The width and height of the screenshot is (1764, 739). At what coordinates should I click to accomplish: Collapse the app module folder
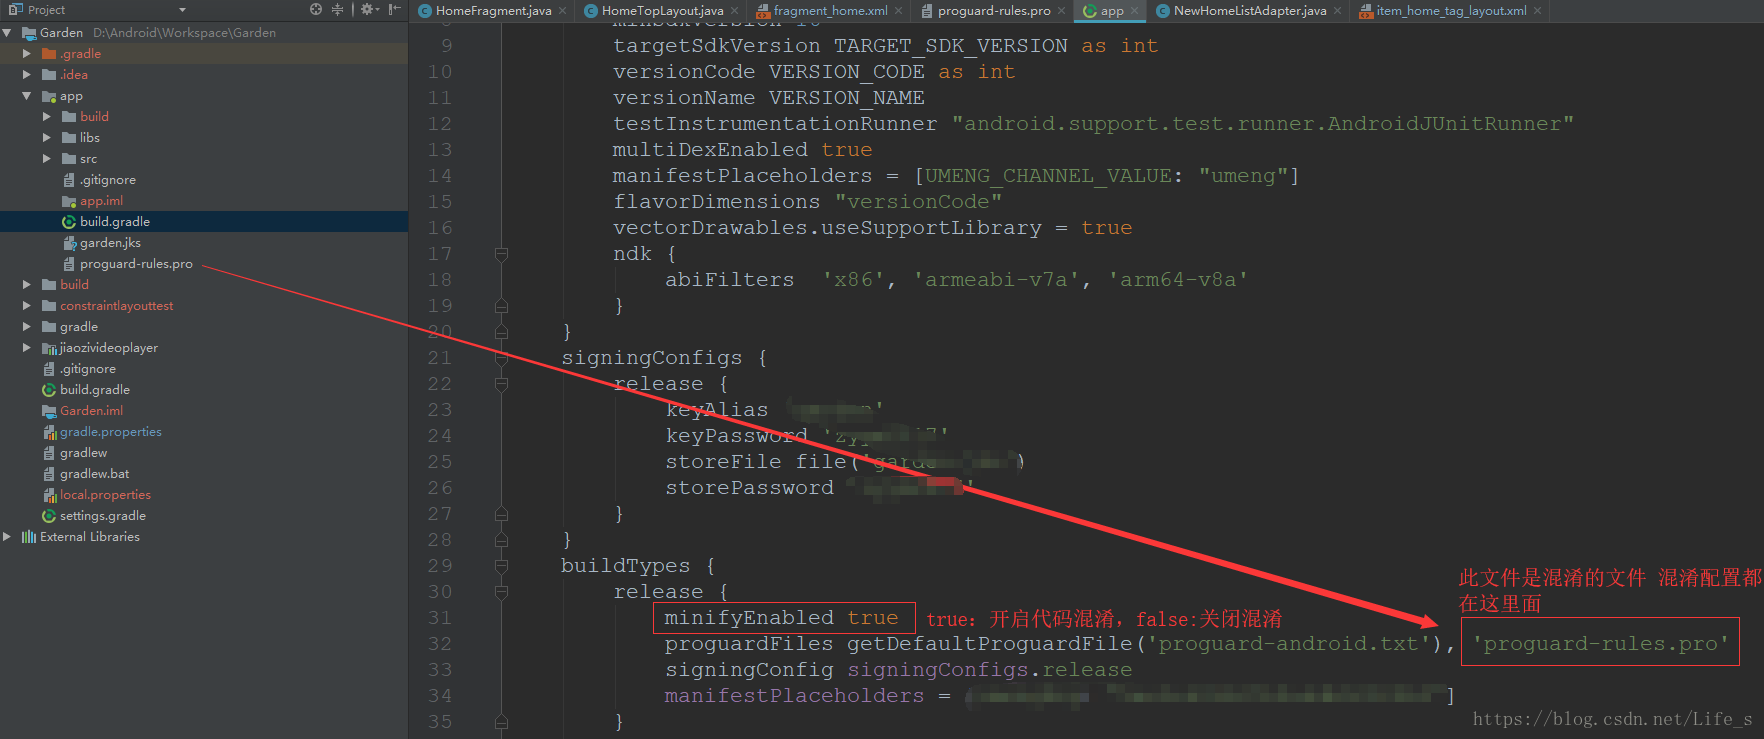pos(27,96)
